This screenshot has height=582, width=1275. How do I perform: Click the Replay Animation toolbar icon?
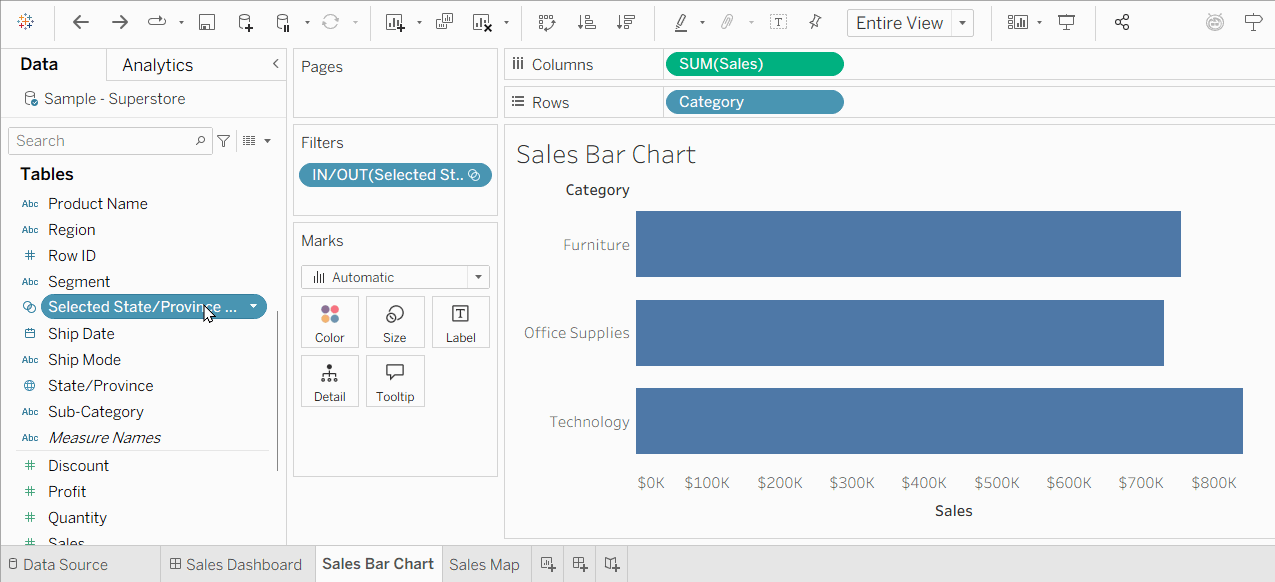pos(157,22)
